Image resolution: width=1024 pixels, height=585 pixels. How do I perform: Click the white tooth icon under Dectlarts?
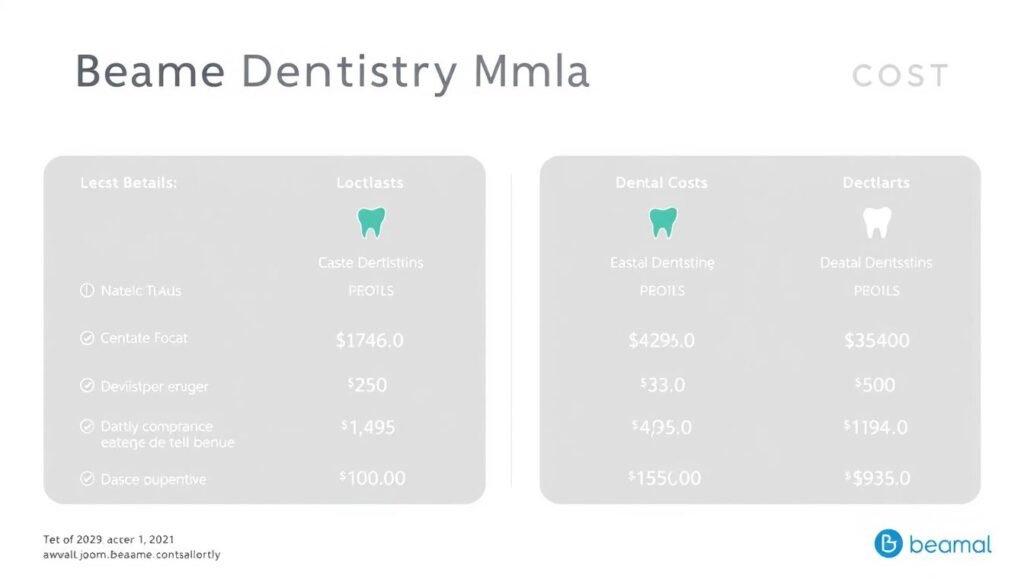[x=876, y=222]
